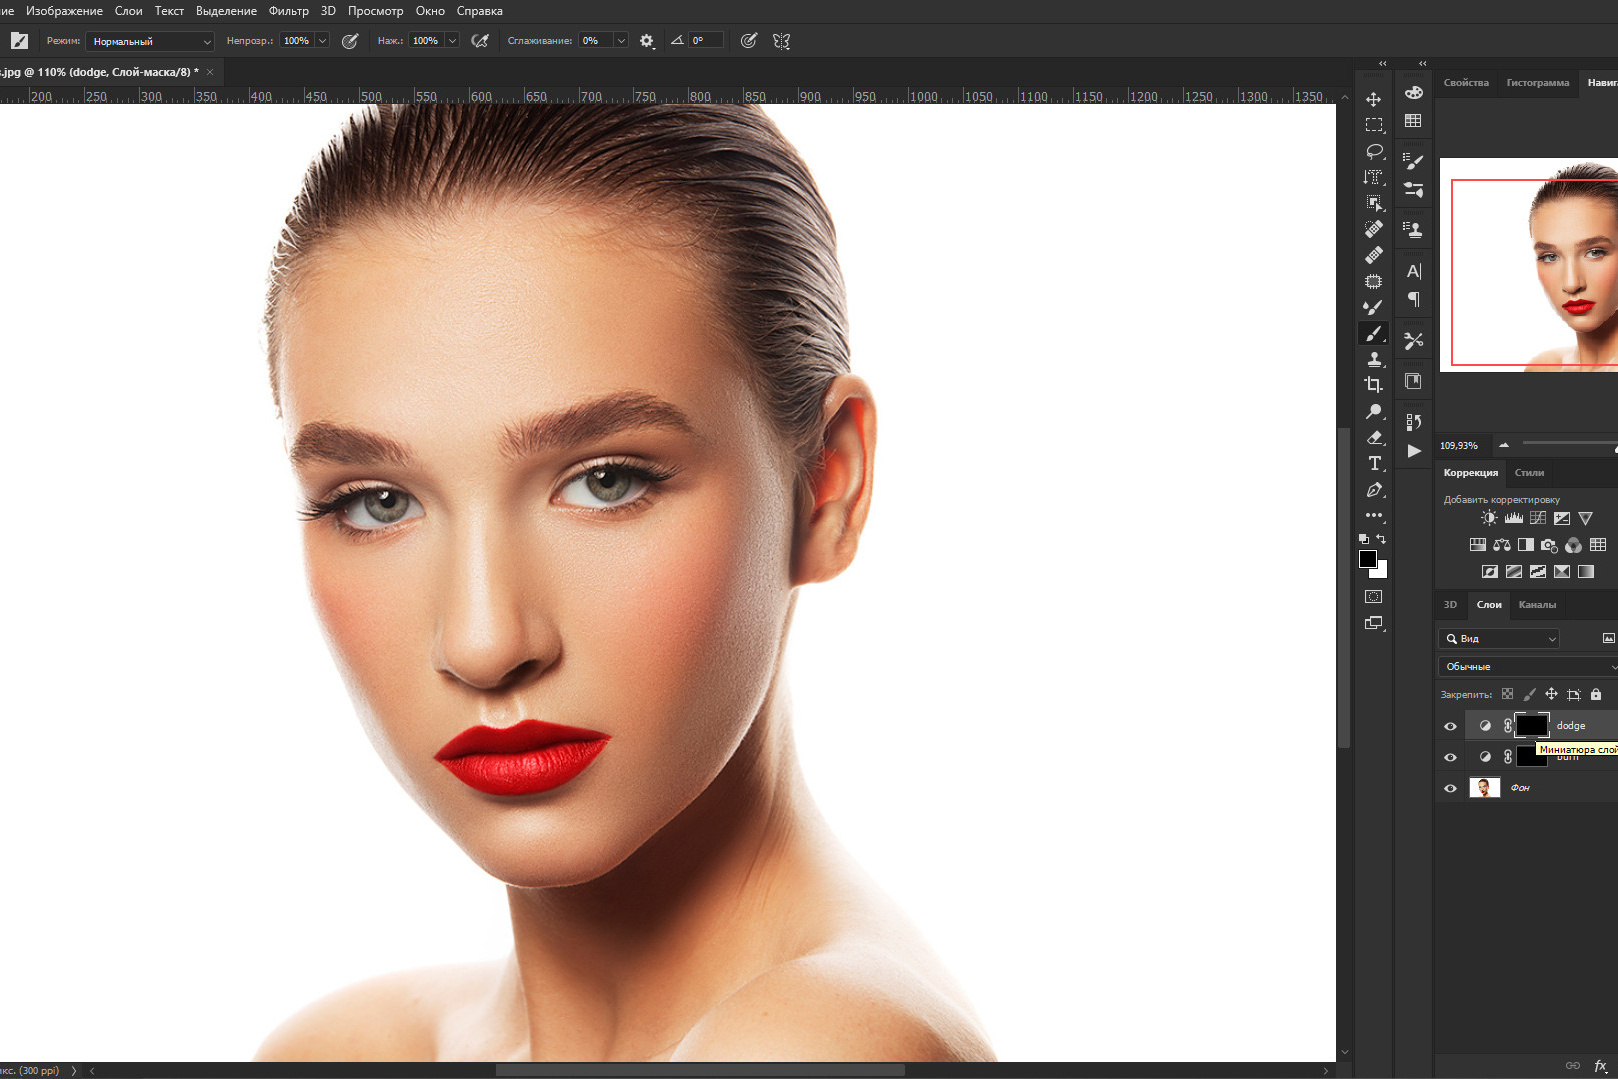Screen dimensions: 1618x1079
Task: Select the Horizontal Type tool
Action: click(x=1374, y=463)
